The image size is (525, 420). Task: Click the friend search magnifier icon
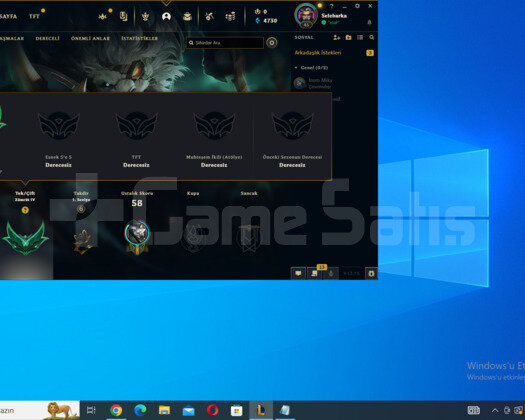tap(372, 38)
